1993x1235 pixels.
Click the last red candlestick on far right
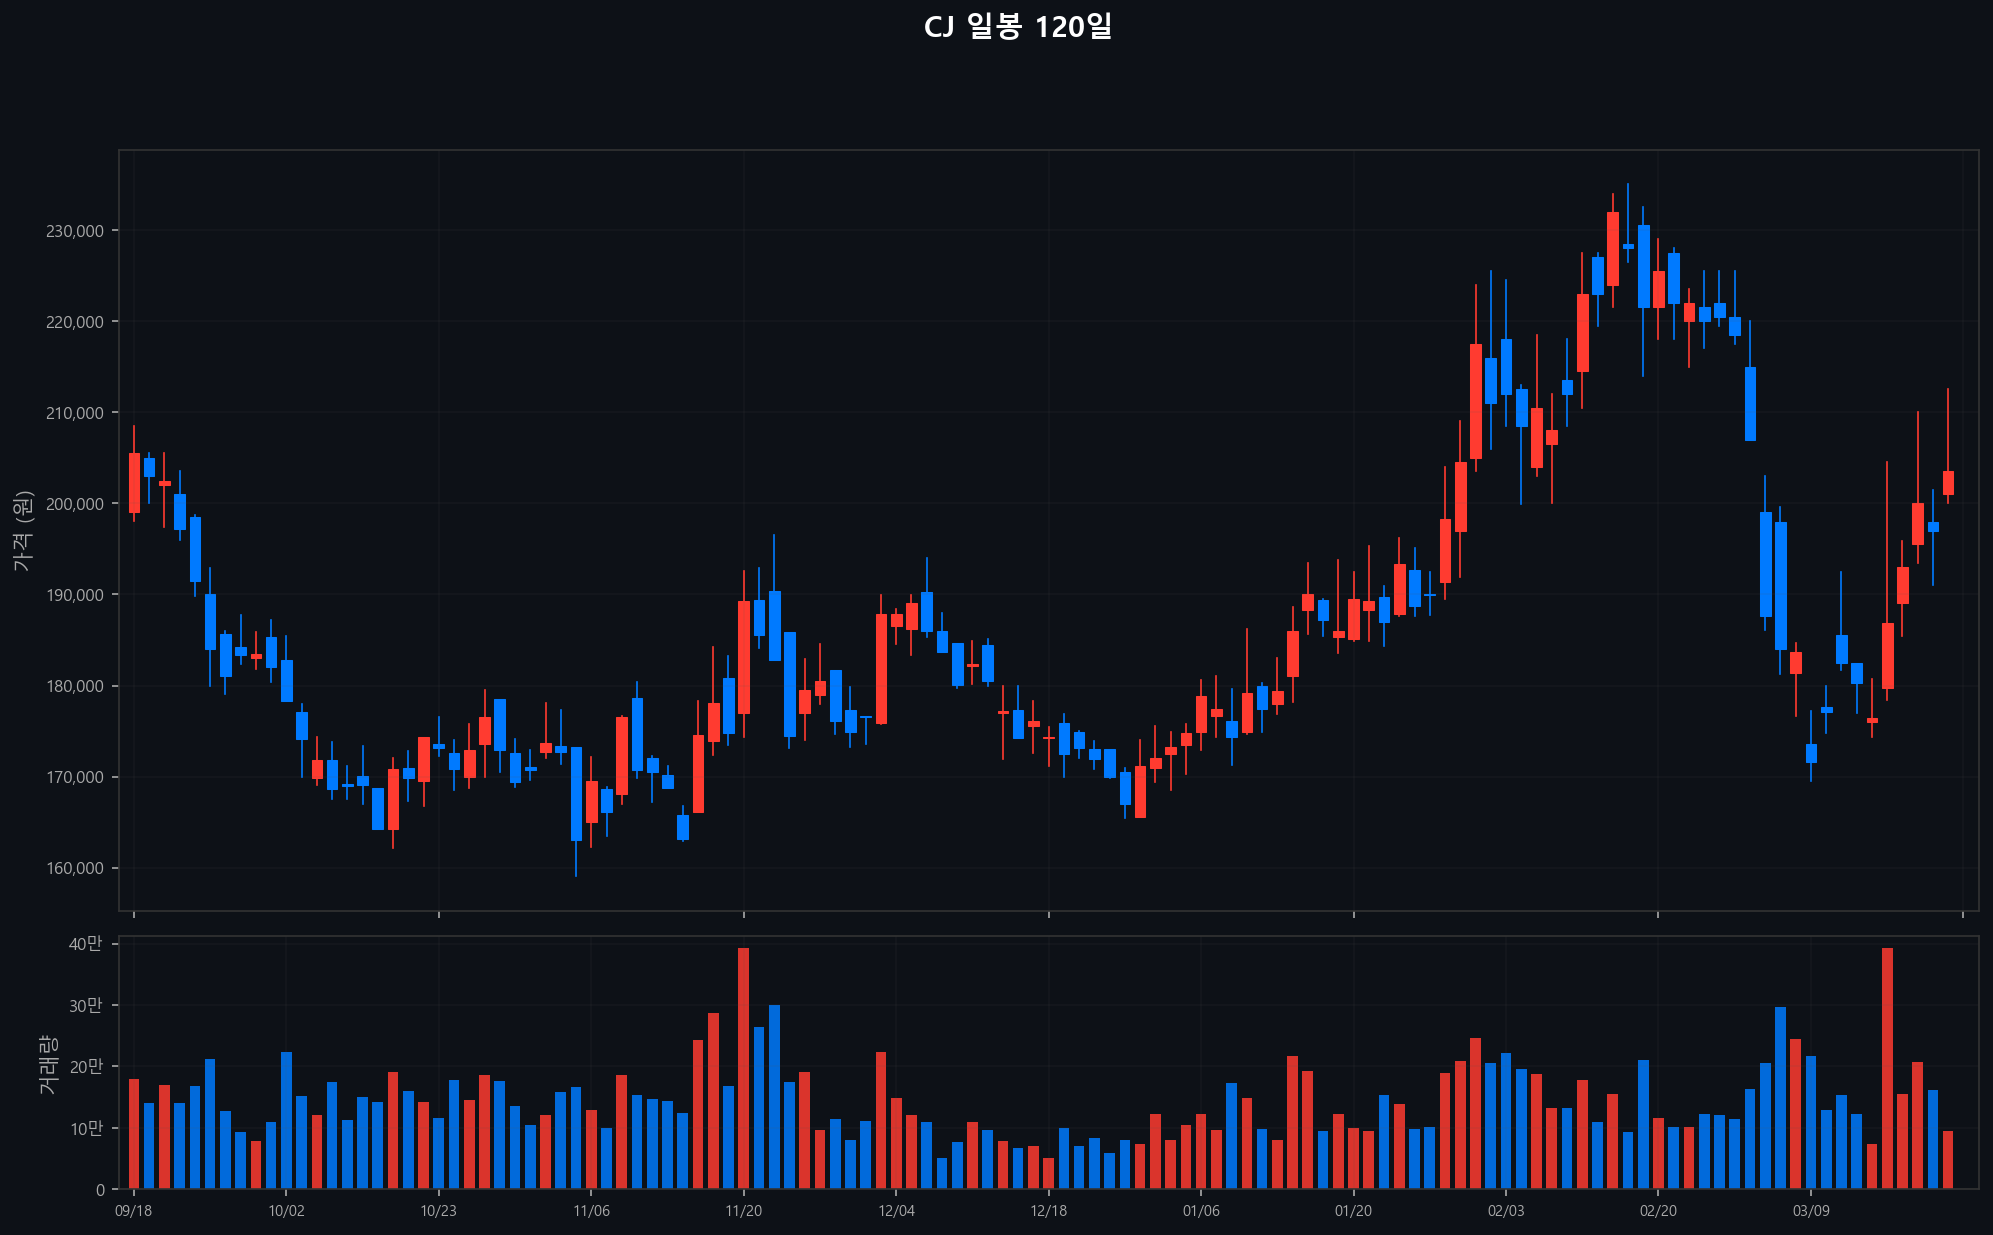(1948, 483)
